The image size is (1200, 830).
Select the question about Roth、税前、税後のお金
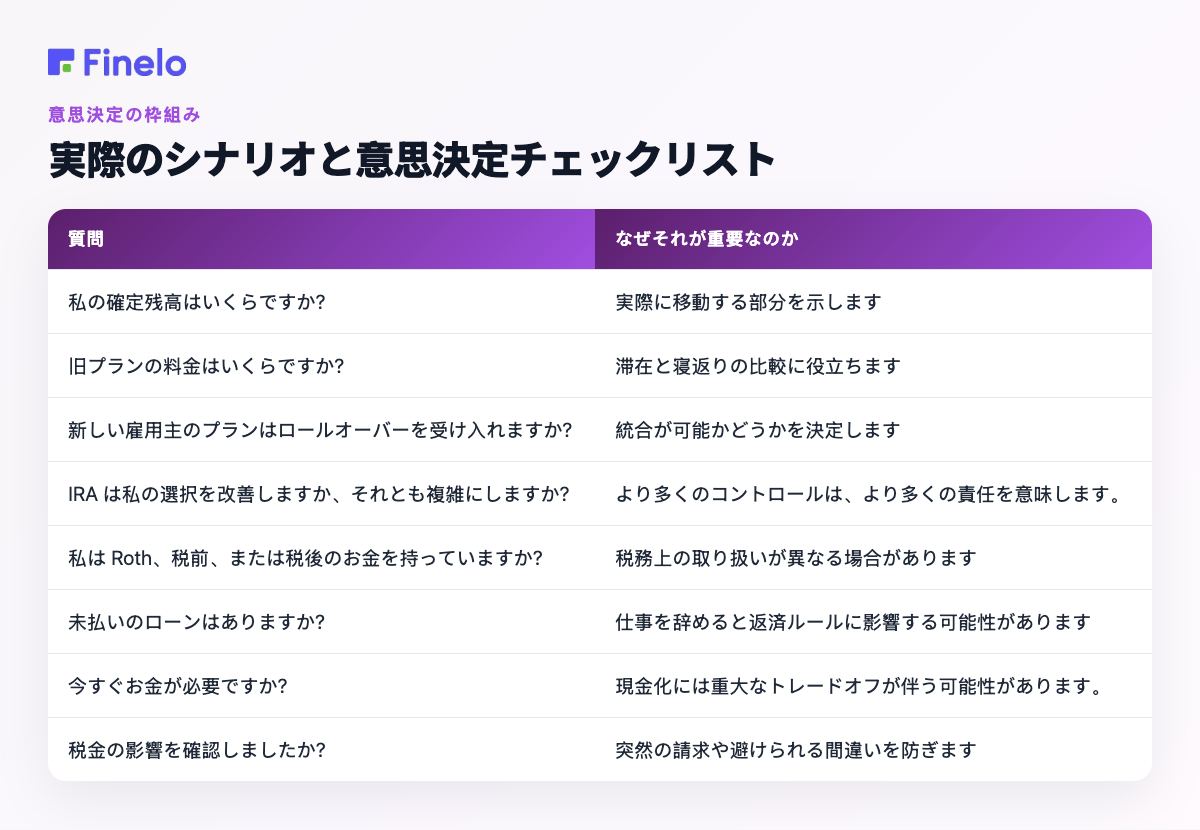point(321,557)
